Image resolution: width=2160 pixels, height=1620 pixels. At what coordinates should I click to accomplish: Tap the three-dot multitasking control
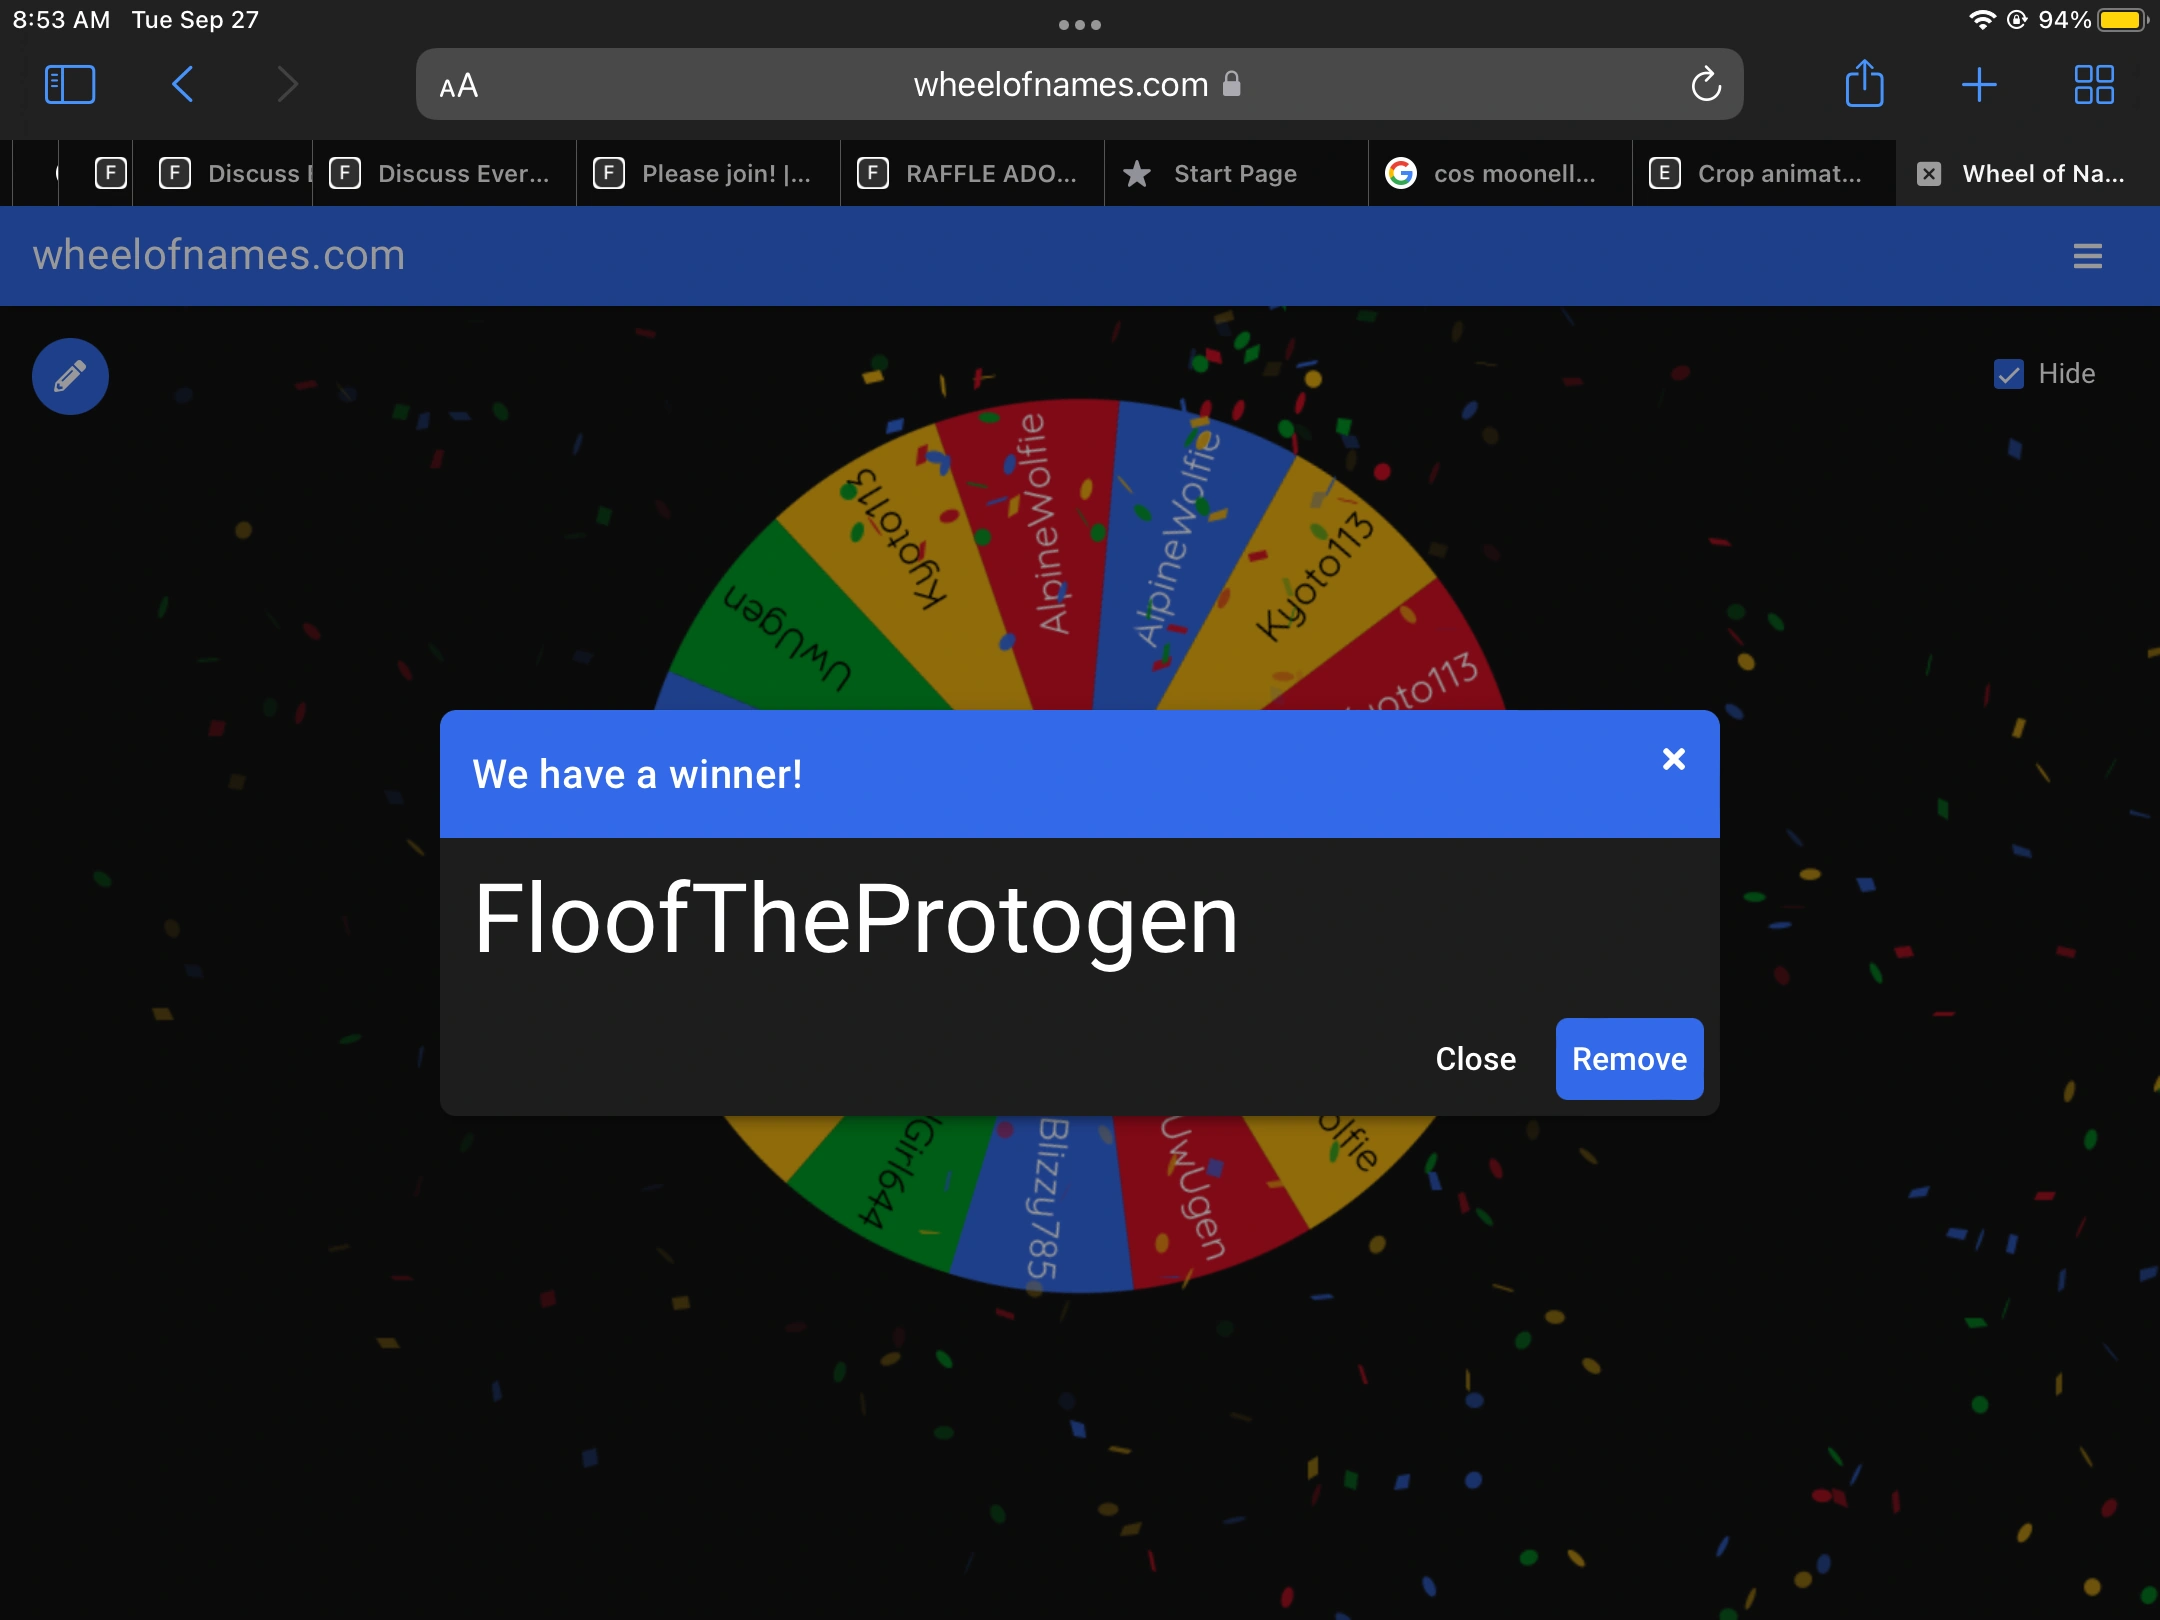[1079, 25]
